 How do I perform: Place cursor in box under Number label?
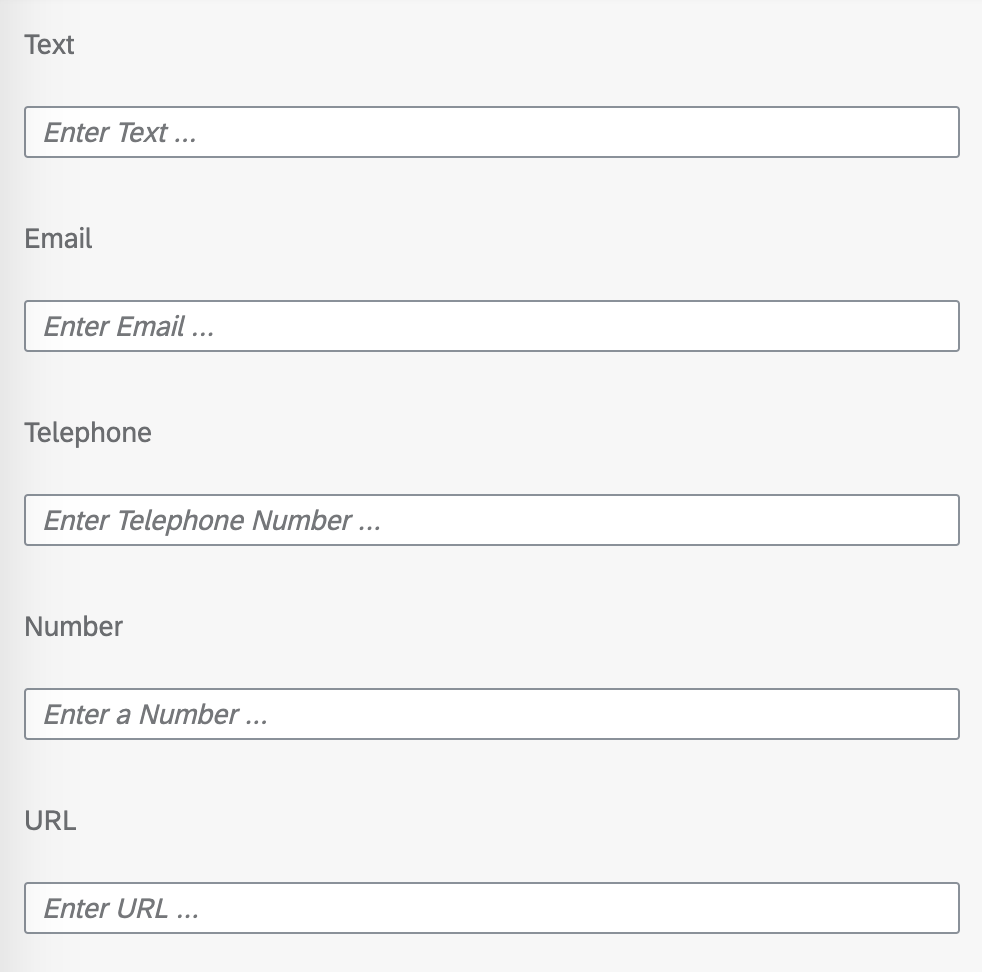click(492, 715)
